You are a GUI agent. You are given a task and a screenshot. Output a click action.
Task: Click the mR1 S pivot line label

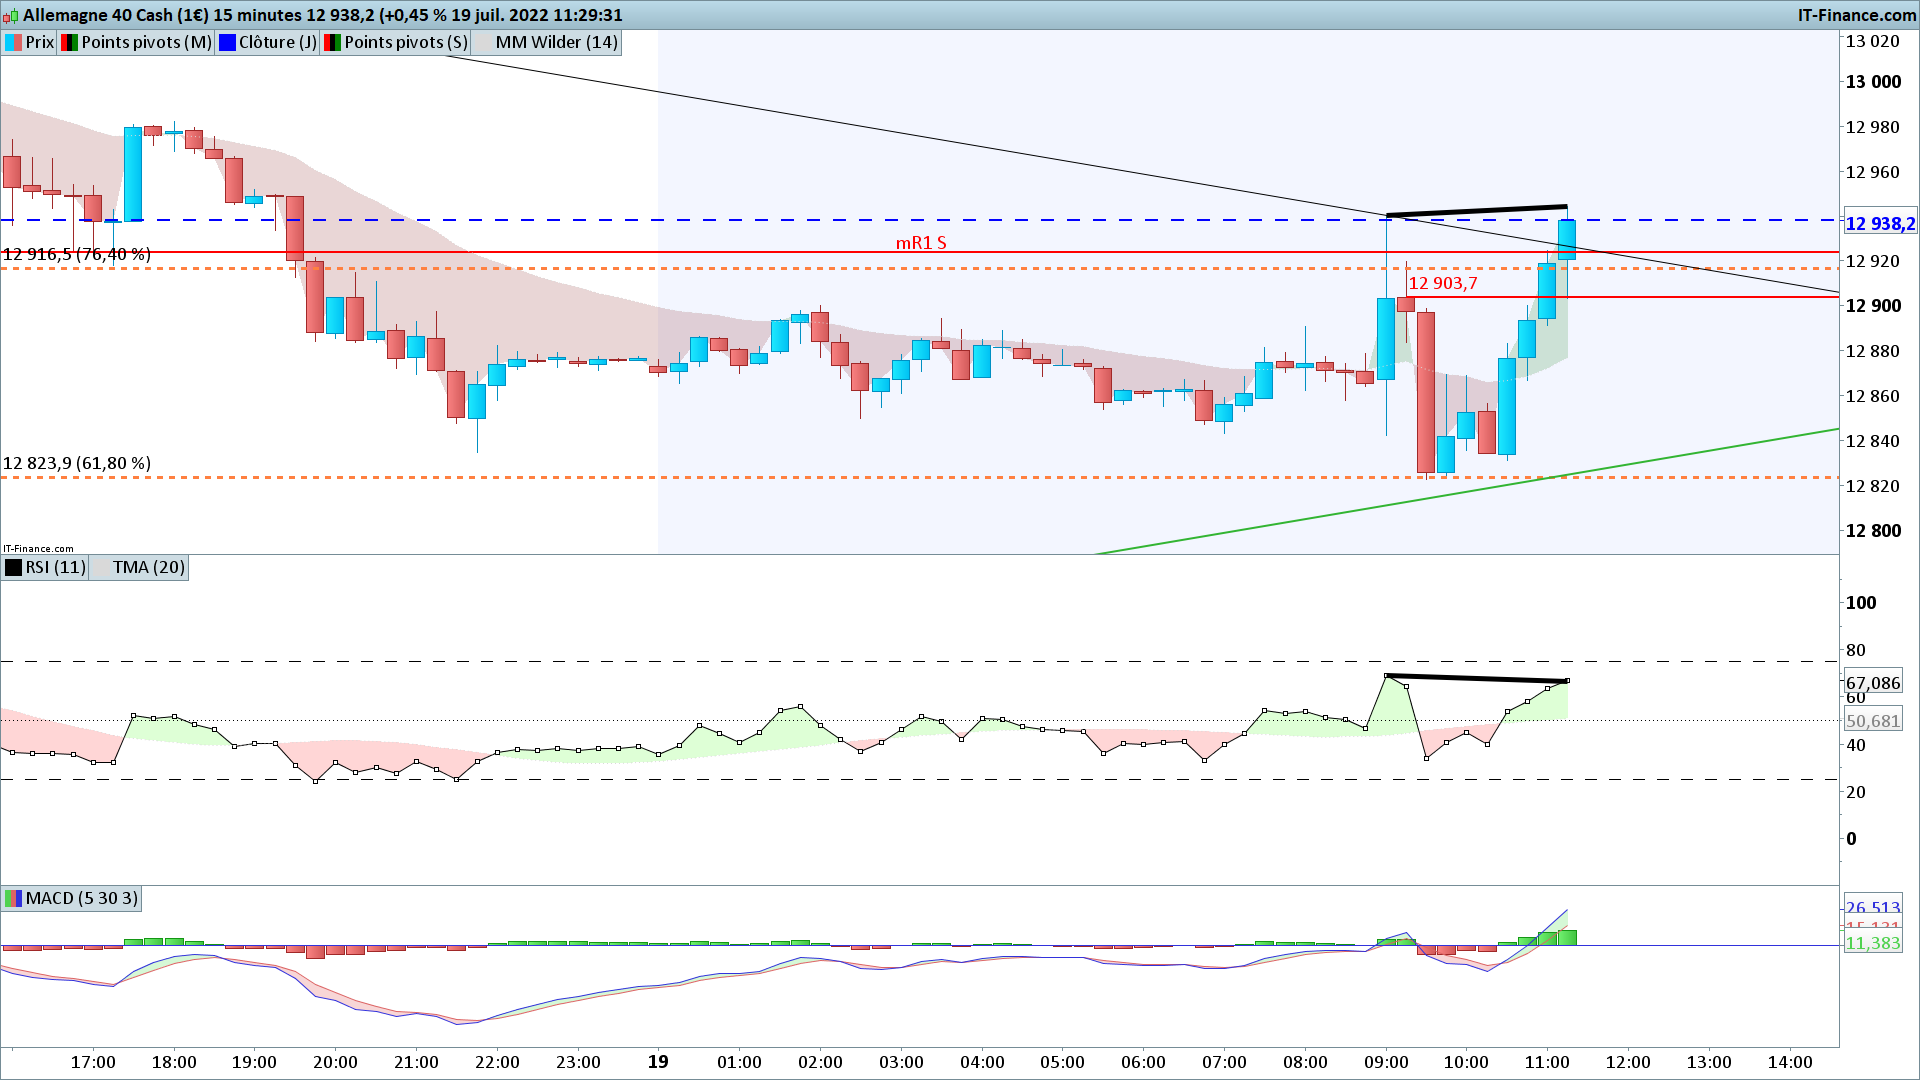tap(920, 243)
